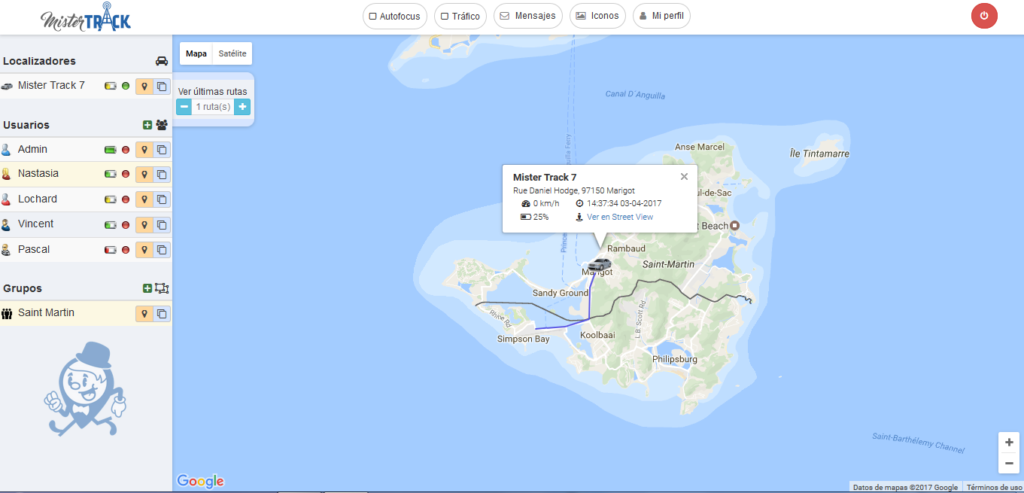
Task: Click the 1 ruta(s) field
Action: (x=213, y=106)
